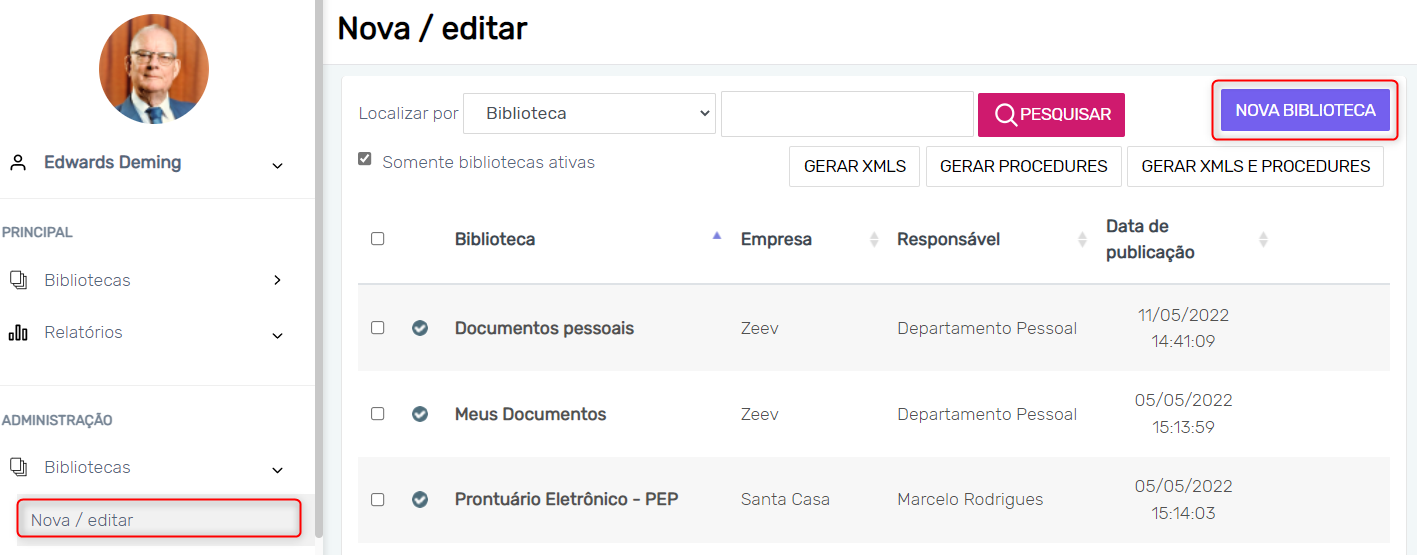Toggle Somente bibliotecas ativas checkbox
The height and width of the screenshot is (555, 1417).
click(x=365, y=159)
